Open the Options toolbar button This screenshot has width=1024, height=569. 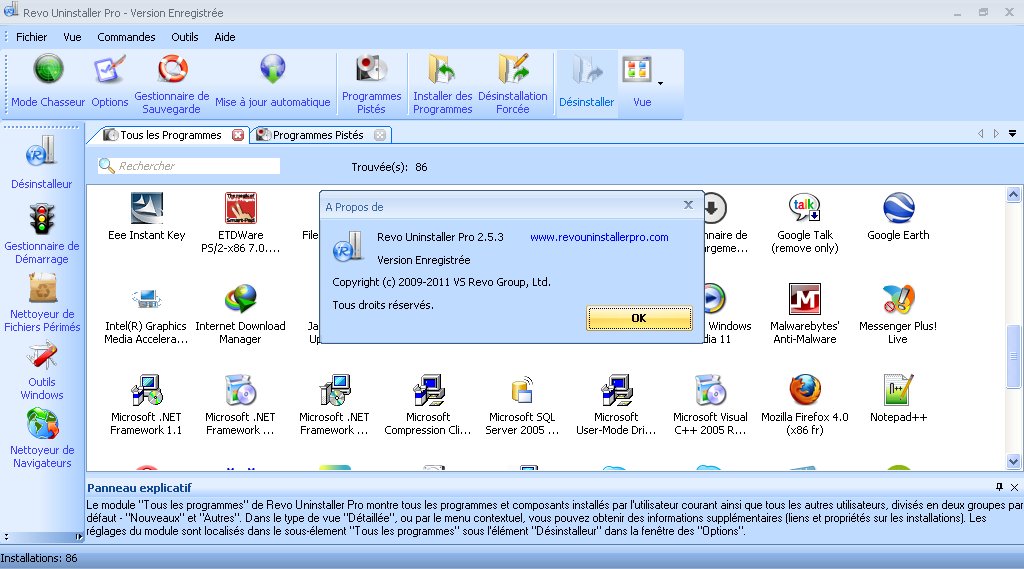[x=110, y=82]
